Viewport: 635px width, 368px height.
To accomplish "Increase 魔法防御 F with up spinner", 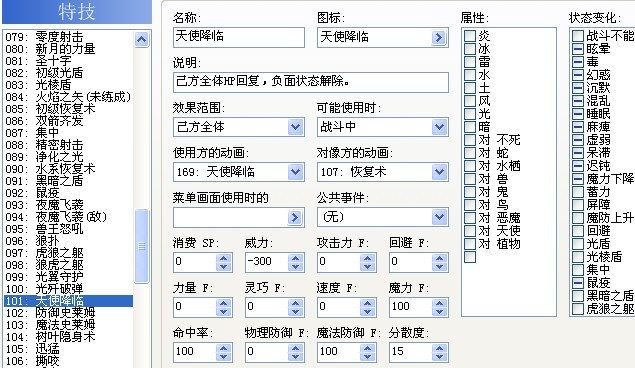I will pyautogui.click(x=367, y=348).
